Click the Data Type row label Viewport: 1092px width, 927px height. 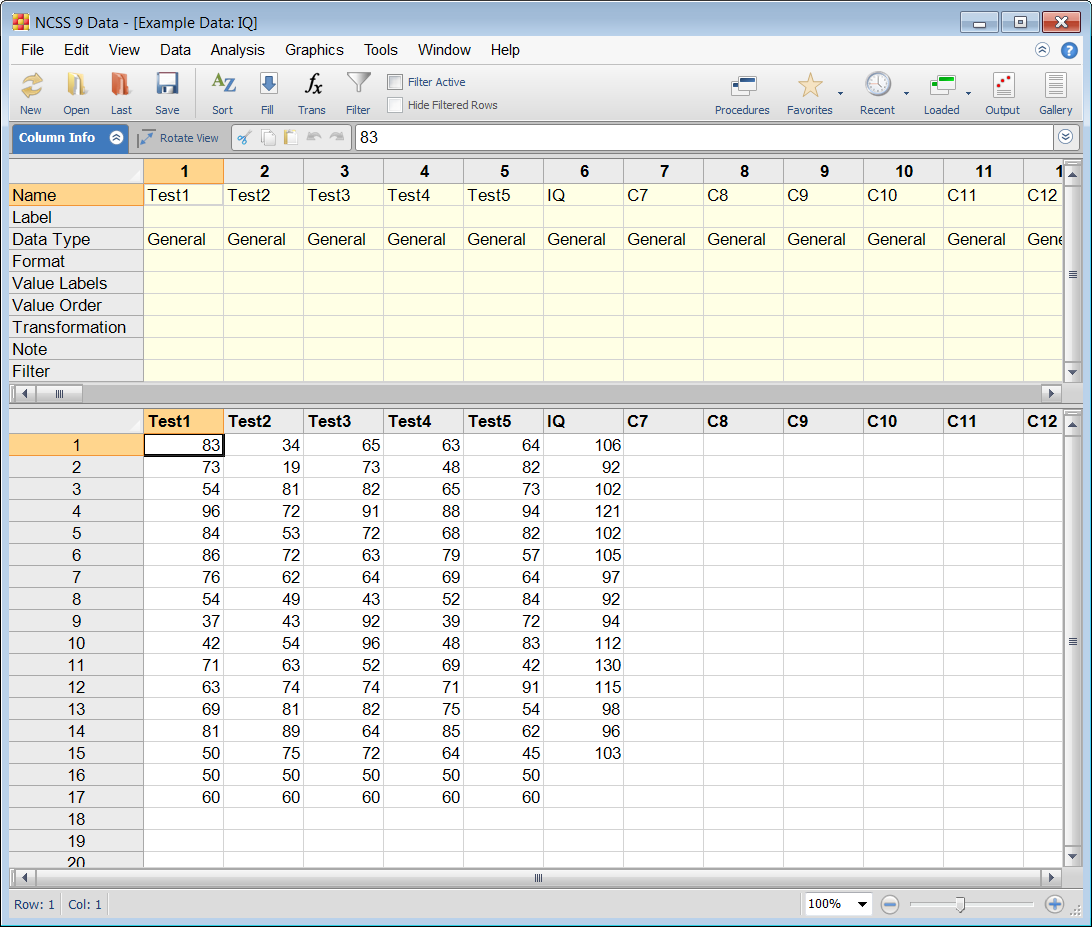[x=76, y=240]
